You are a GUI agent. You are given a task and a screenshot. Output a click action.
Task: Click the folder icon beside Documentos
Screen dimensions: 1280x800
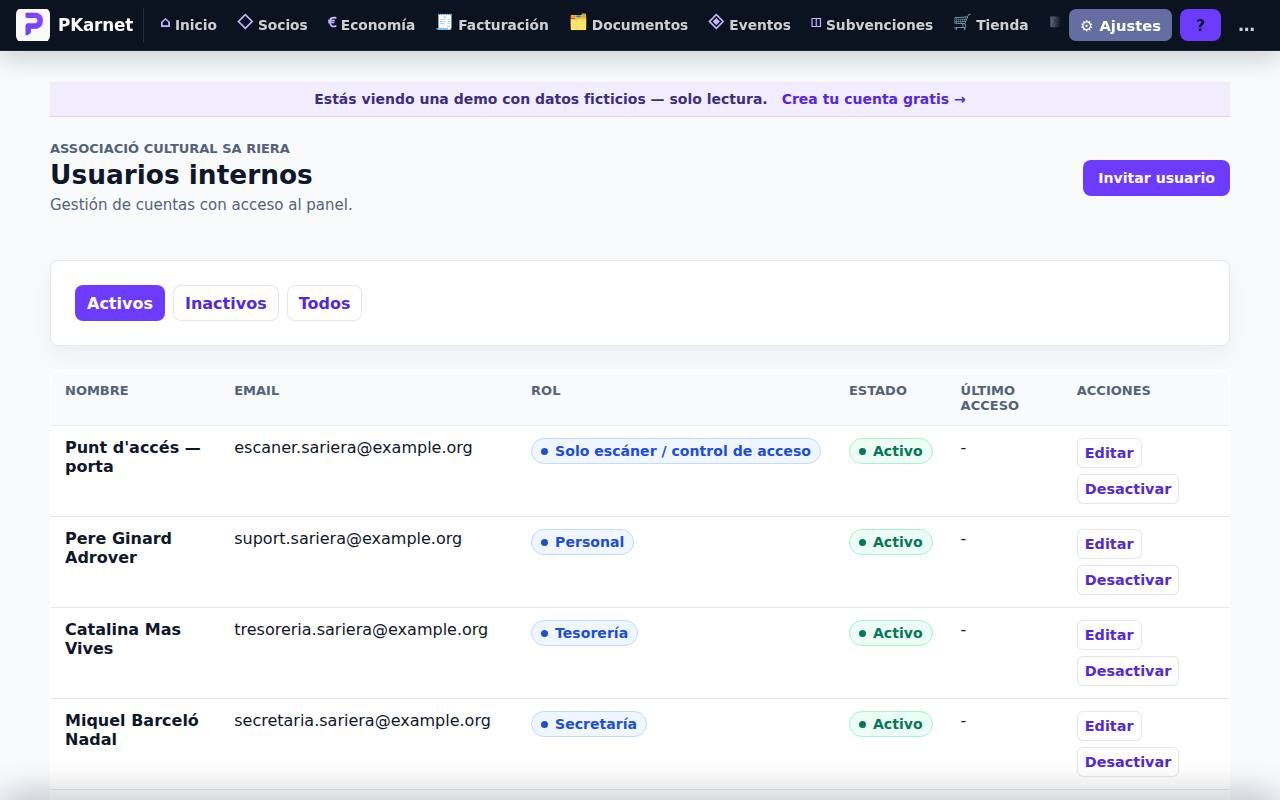(578, 22)
